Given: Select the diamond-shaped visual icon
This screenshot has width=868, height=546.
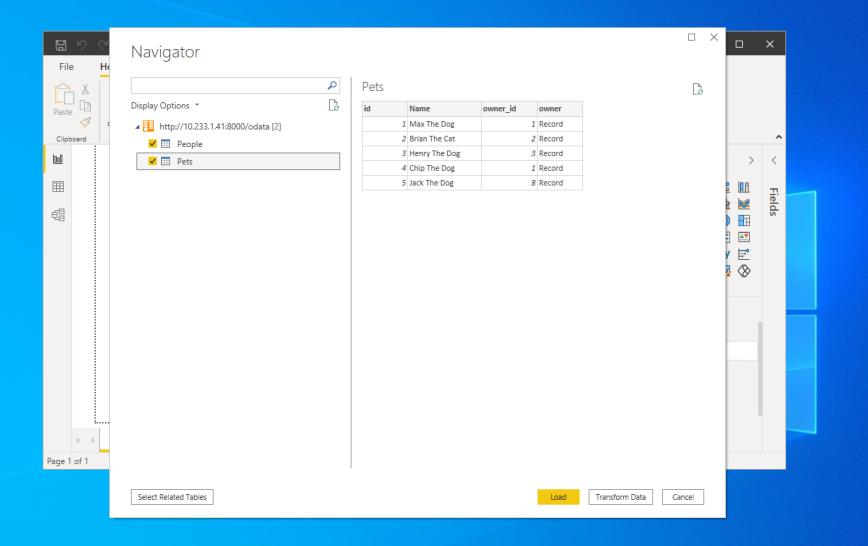Looking at the screenshot, I should click(x=744, y=271).
